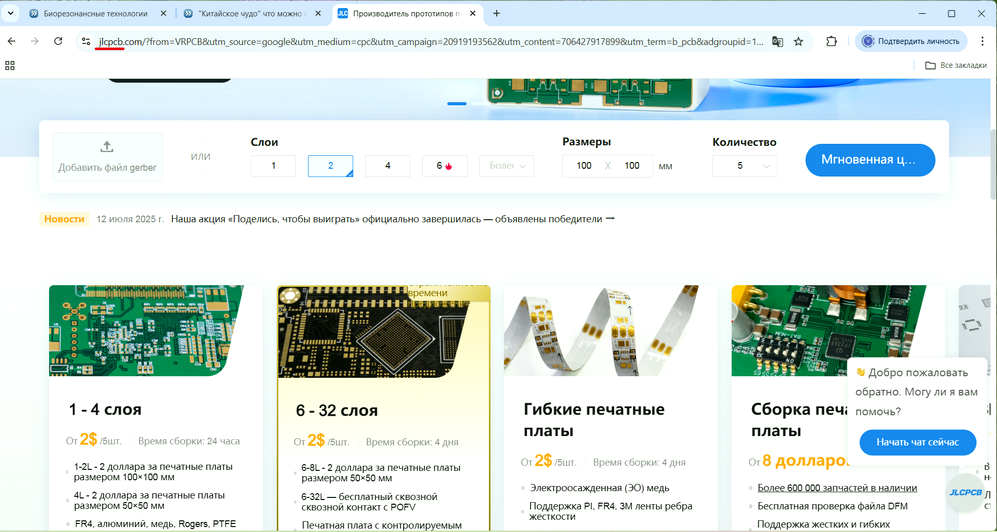
Task: Click text Бесплатная проверка файла DFM
Action: (832, 507)
